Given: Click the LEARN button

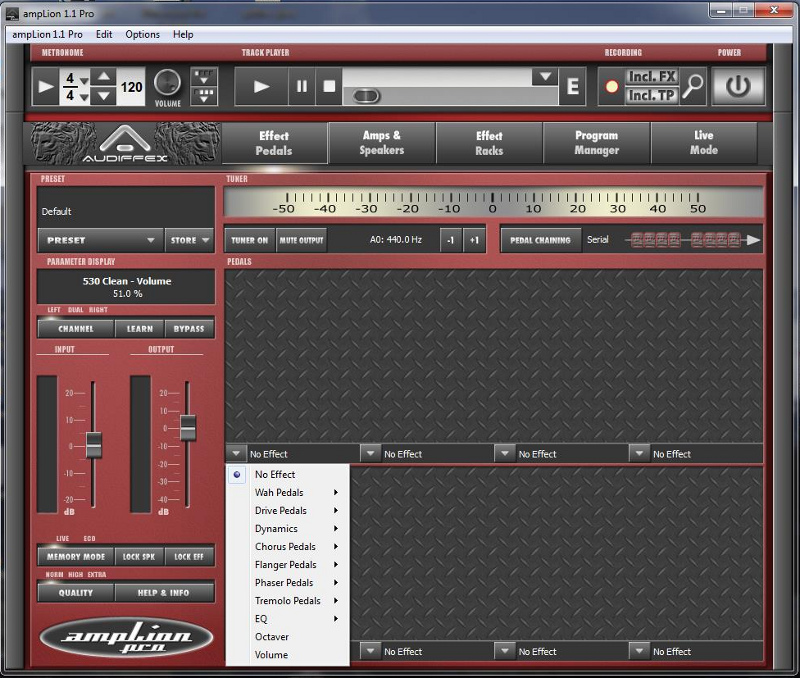Looking at the screenshot, I should 140,329.
